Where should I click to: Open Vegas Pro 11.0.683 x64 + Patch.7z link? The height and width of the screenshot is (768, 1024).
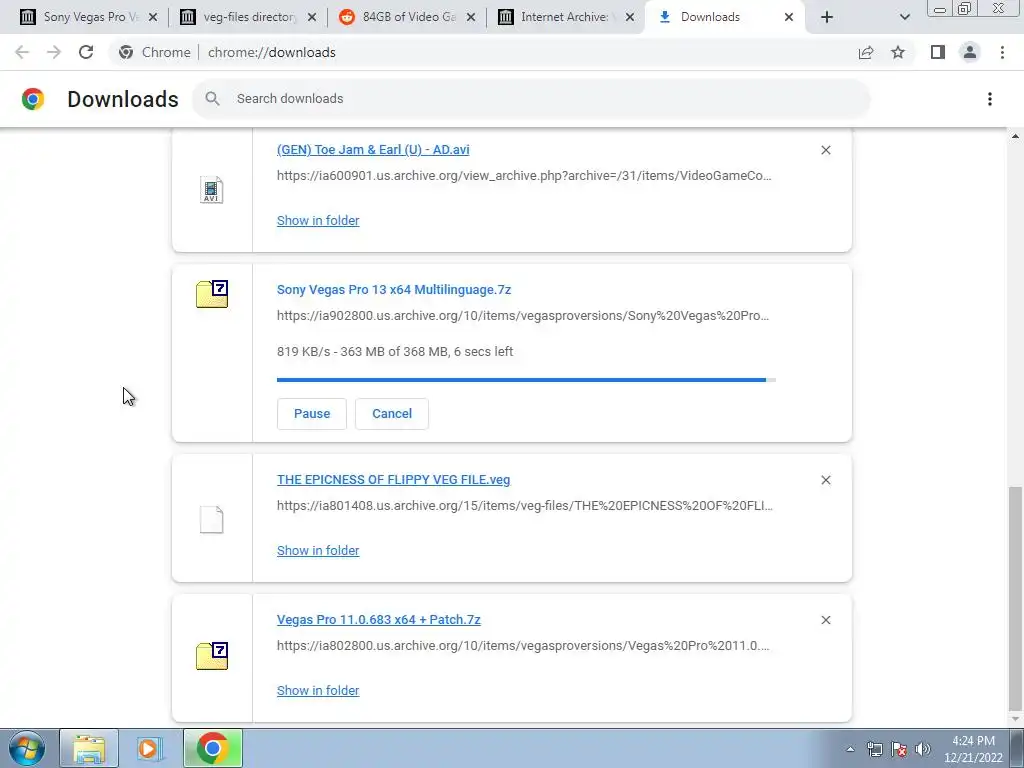tap(379, 620)
